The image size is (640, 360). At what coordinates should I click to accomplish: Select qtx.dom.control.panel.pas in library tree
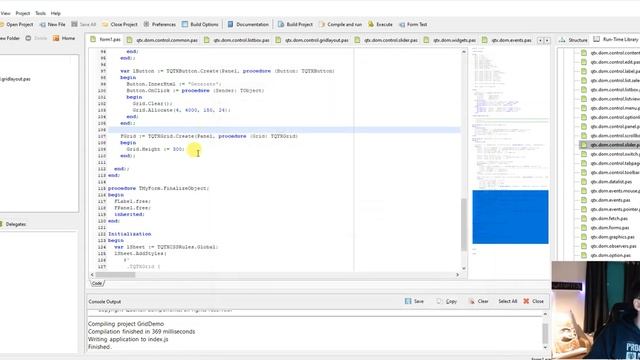tap(610, 127)
